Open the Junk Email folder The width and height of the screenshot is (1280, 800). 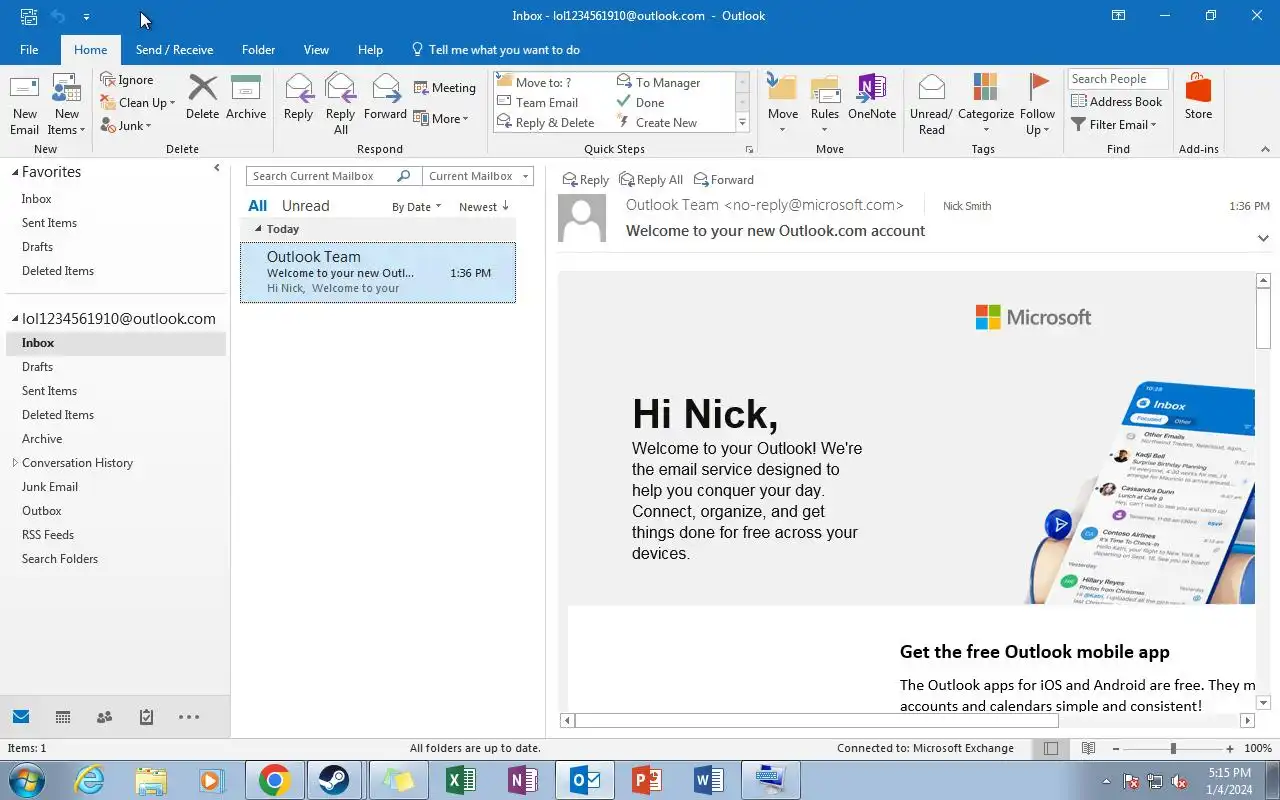(50, 487)
